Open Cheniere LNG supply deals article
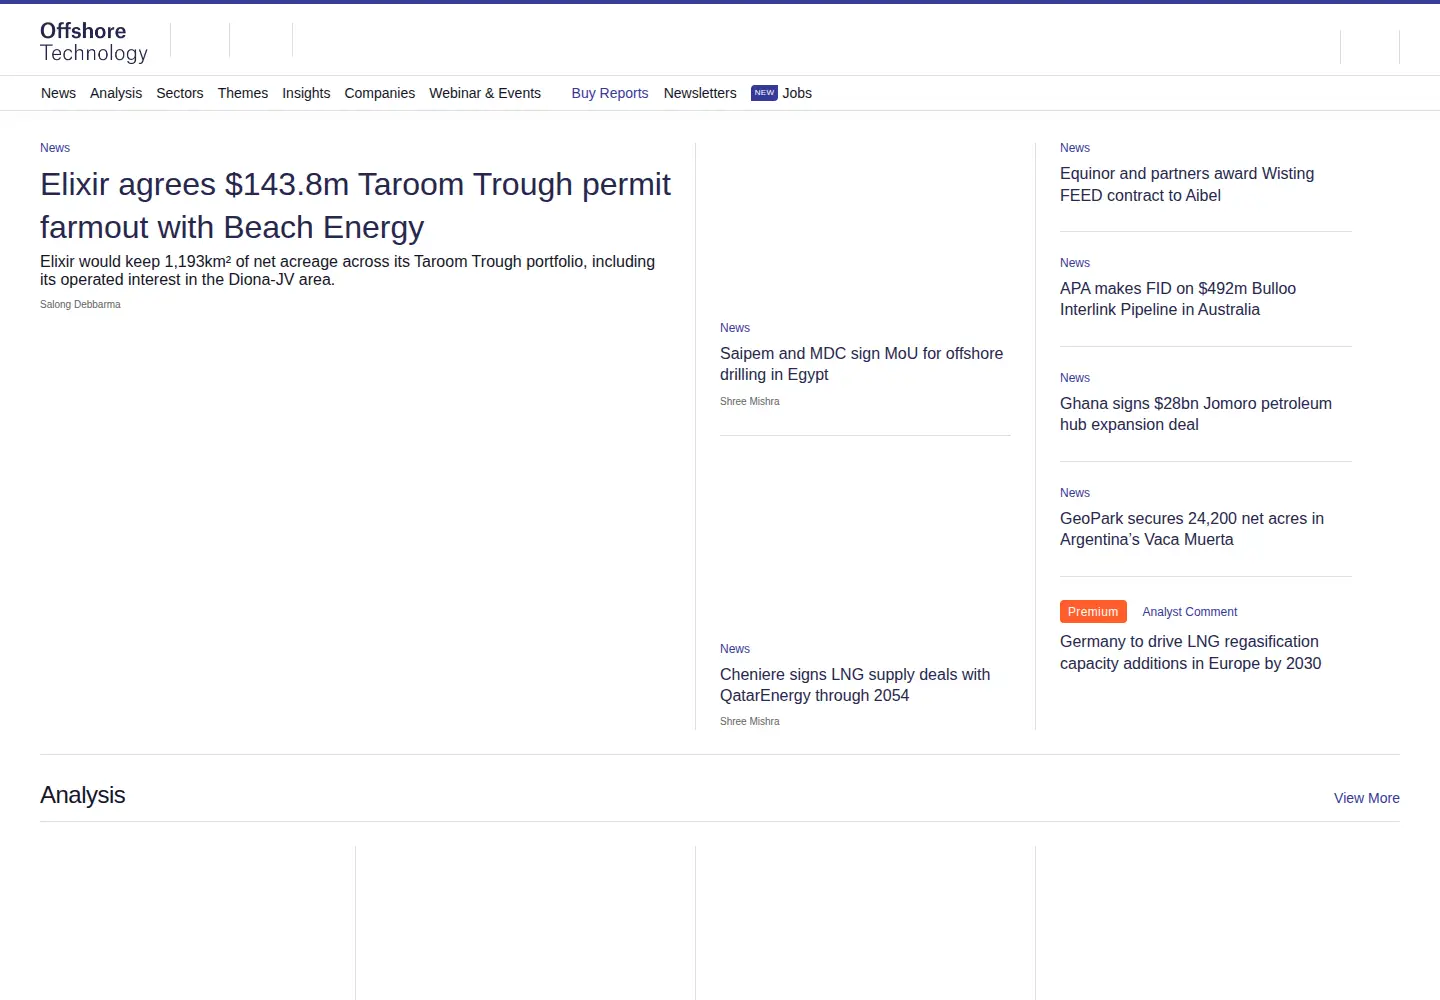The width and height of the screenshot is (1440, 1000). 855,685
